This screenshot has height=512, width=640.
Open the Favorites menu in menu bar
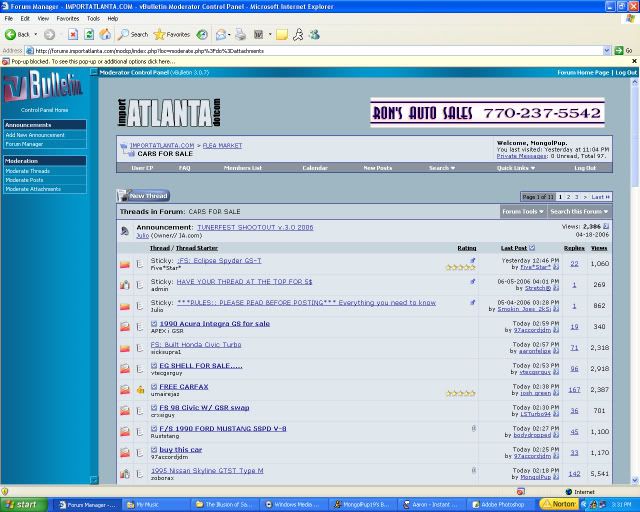click(x=67, y=18)
